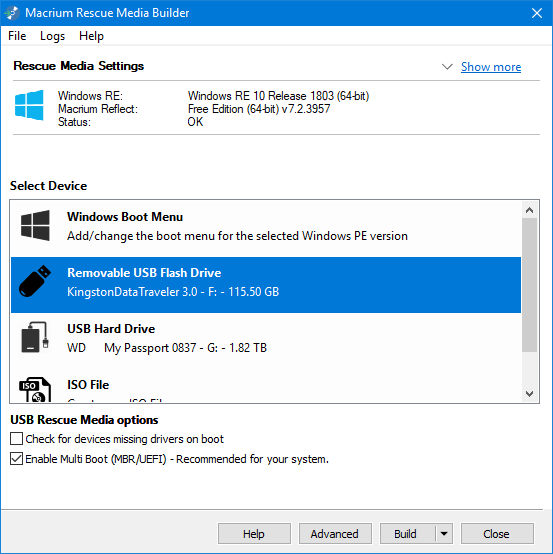Click Add/change the boot menu description
Screen dimensions: 553x554
[237, 236]
